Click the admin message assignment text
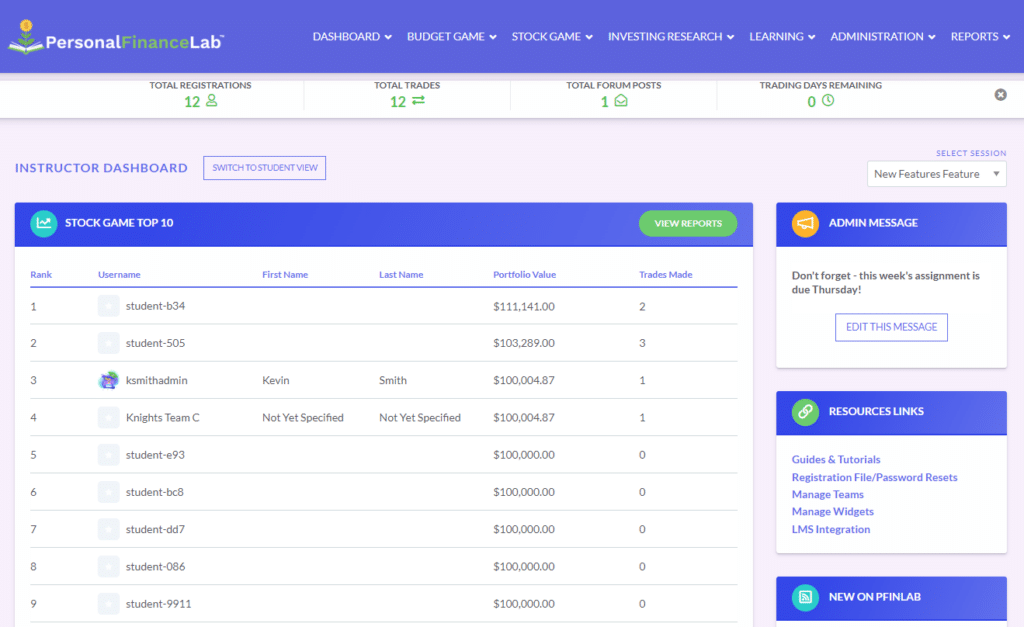This screenshot has height=627, width=1024. pos(886,282)
